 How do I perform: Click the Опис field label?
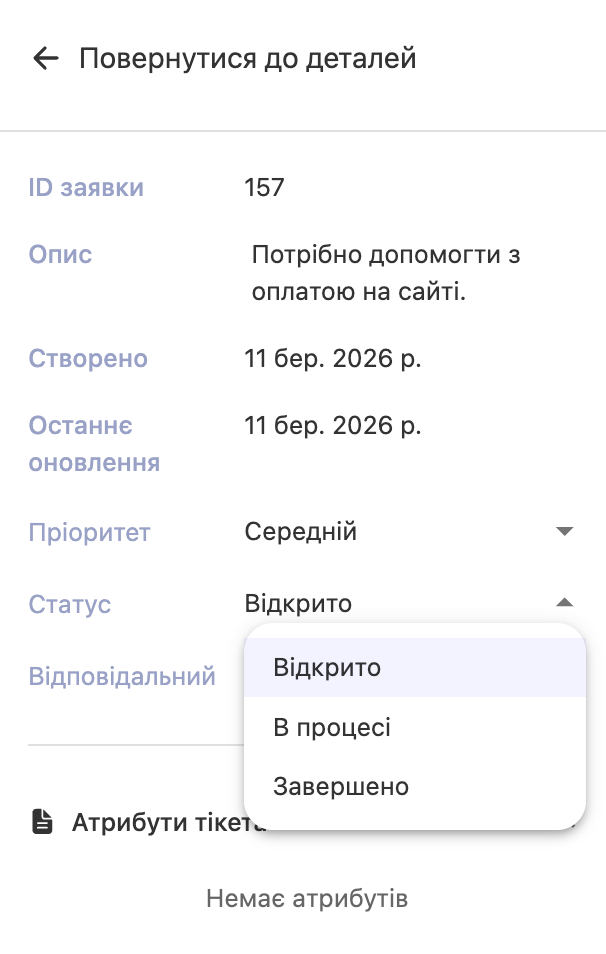click(x=58, y=255)
